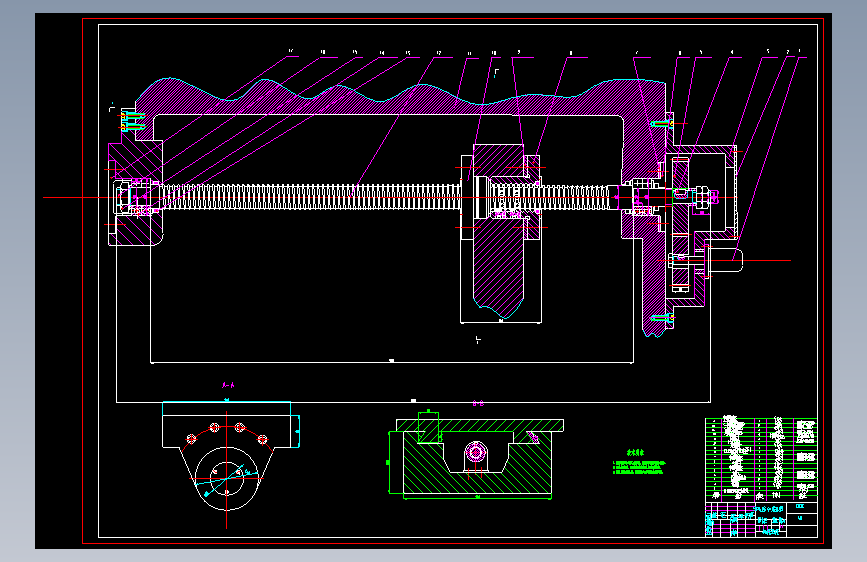Select the rightmost bolt hole in the A-A view
Viewport: 867px width, 562px height.
[263, 439]
